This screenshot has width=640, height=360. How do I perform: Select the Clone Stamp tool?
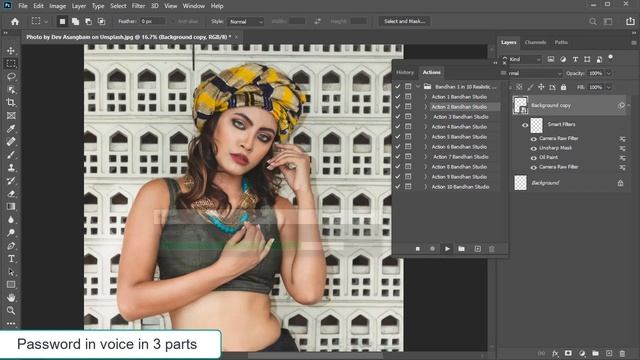[11, 168]
